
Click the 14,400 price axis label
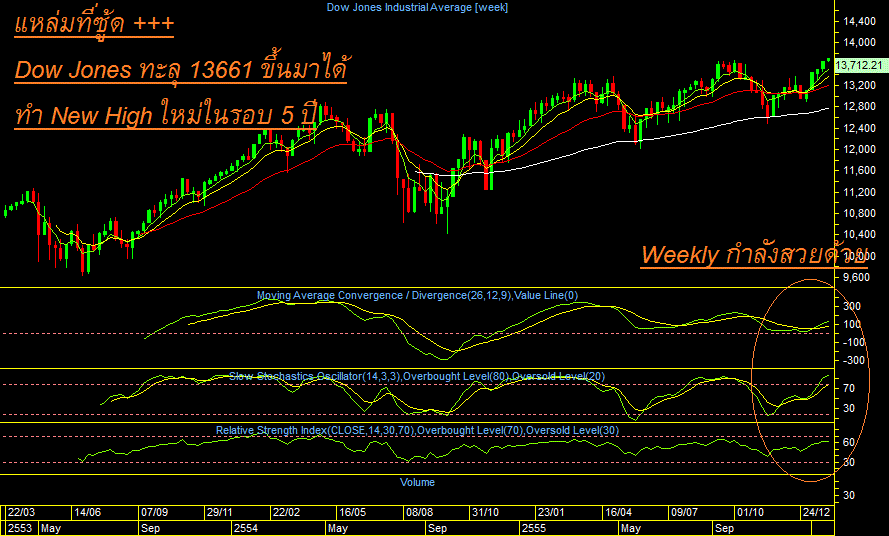click(x=860, y=22)
